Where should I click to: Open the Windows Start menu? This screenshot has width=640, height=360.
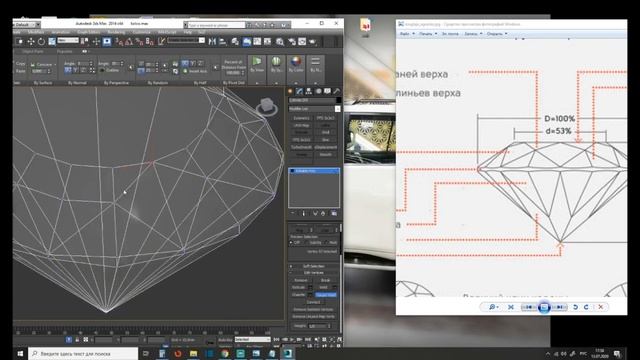tap(20, 353)
